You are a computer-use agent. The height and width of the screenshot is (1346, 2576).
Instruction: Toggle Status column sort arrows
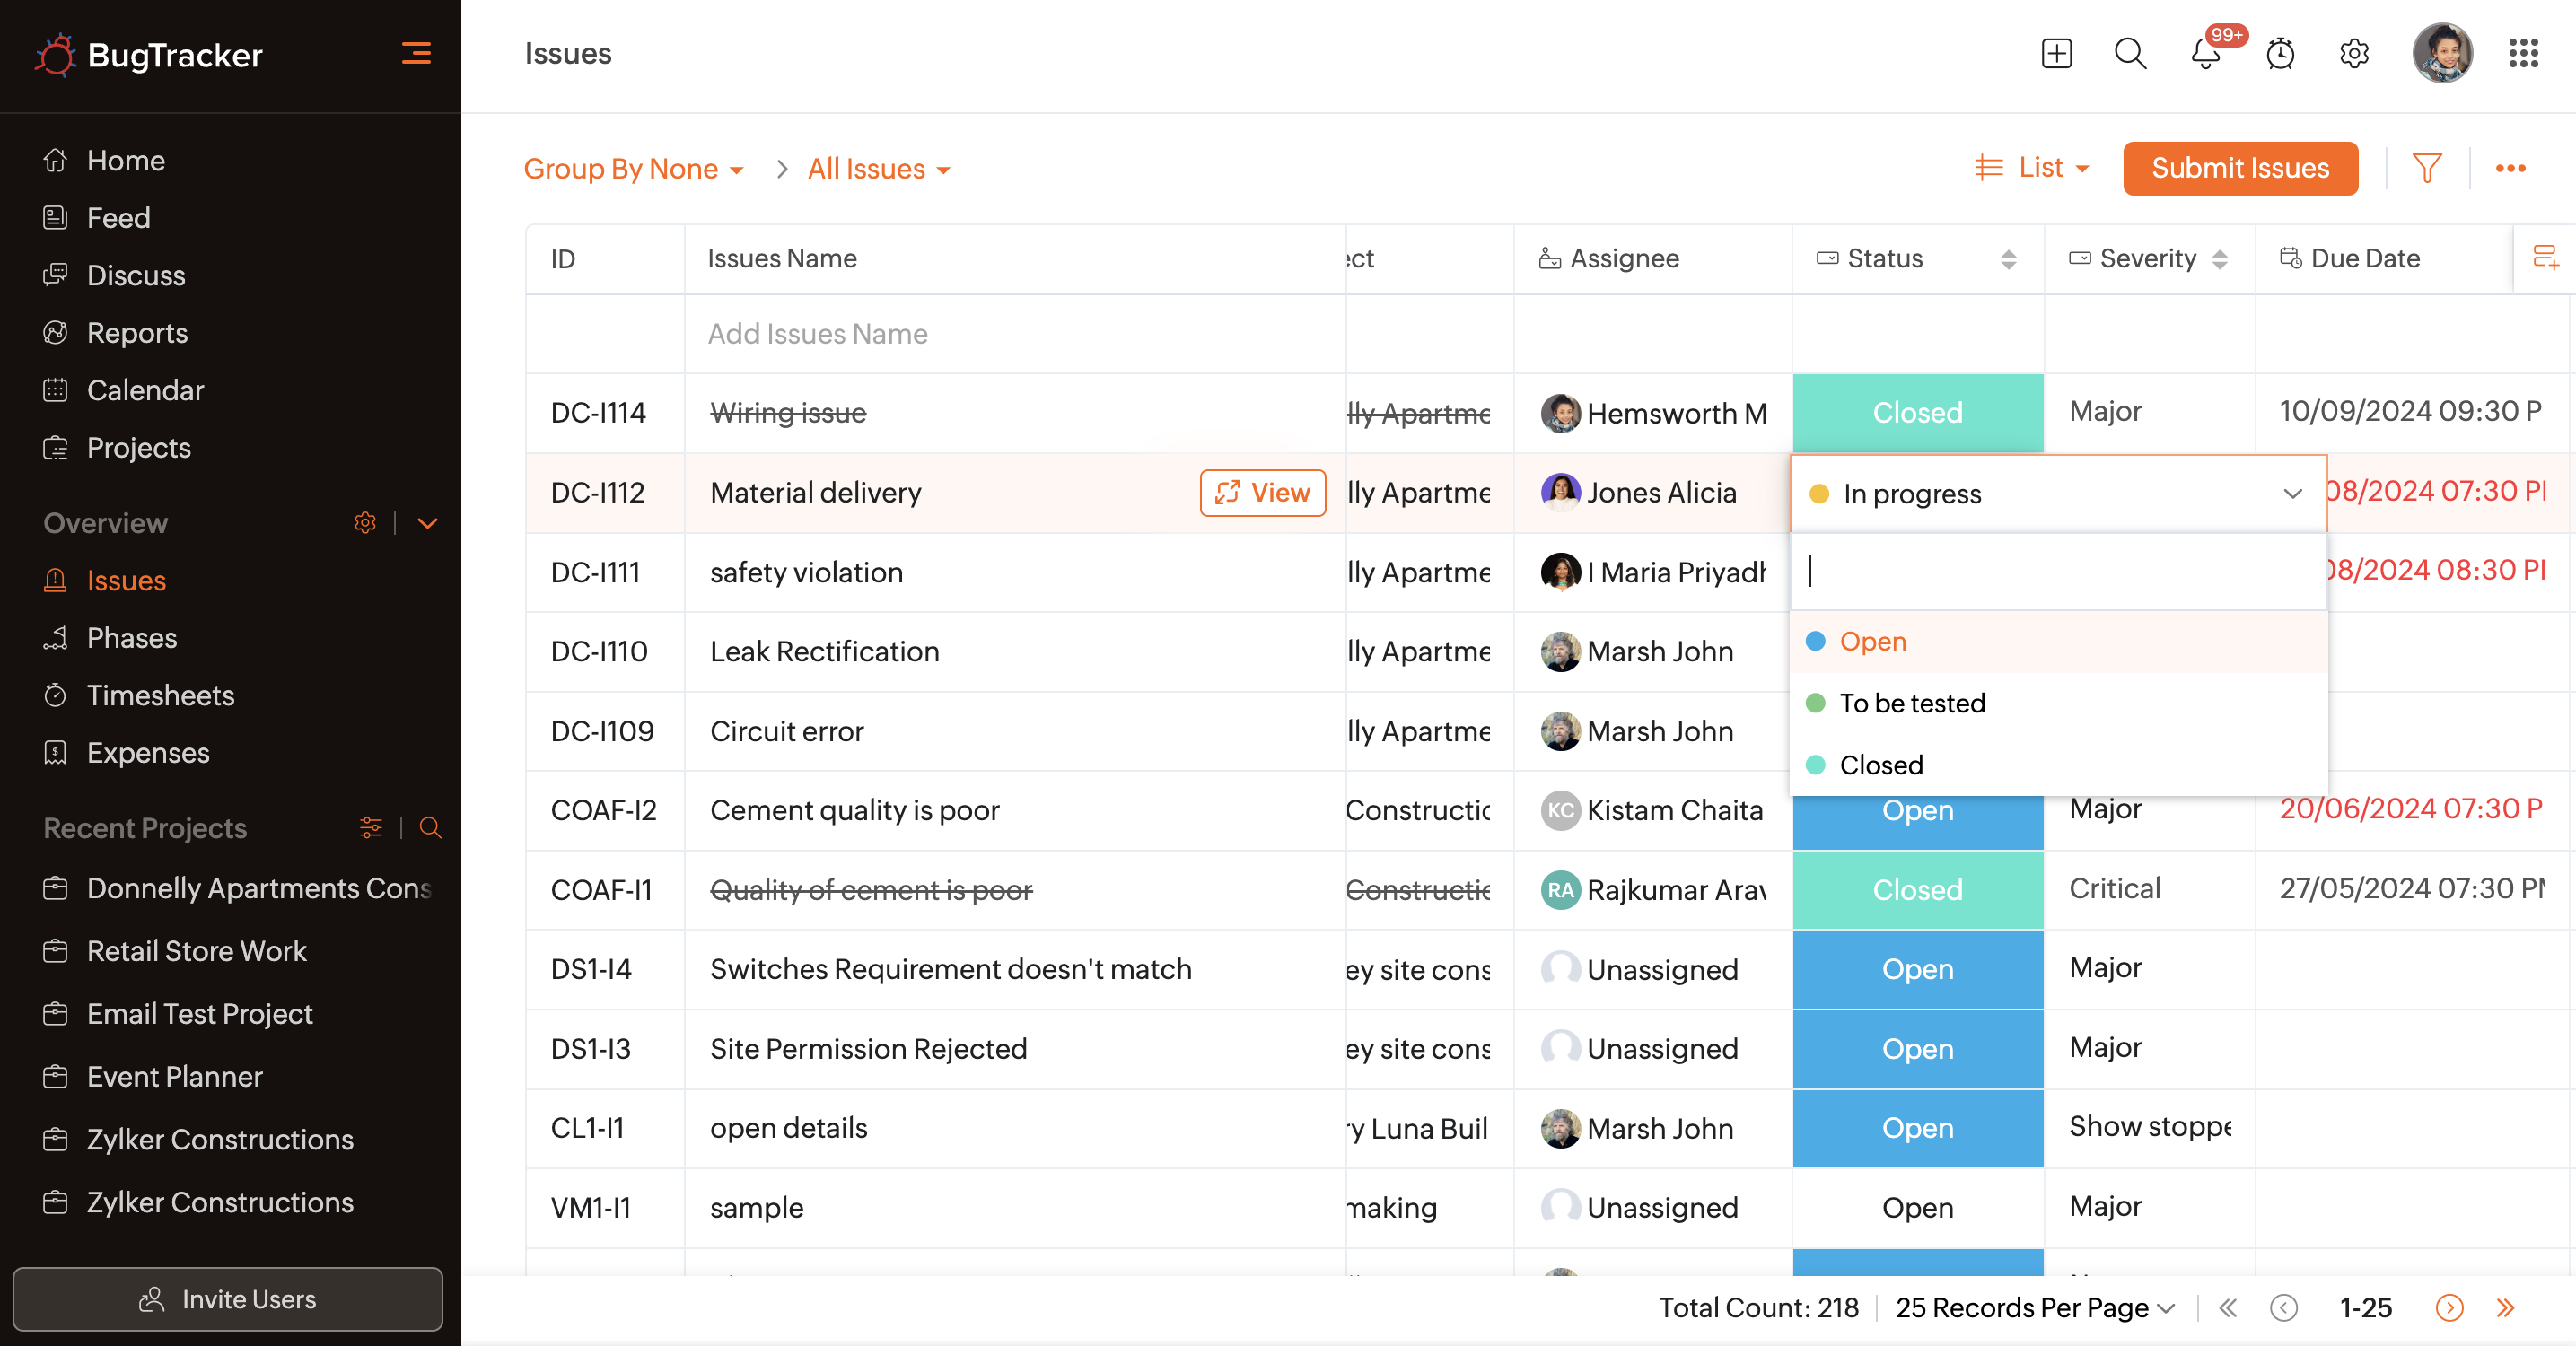(2008, 259)
